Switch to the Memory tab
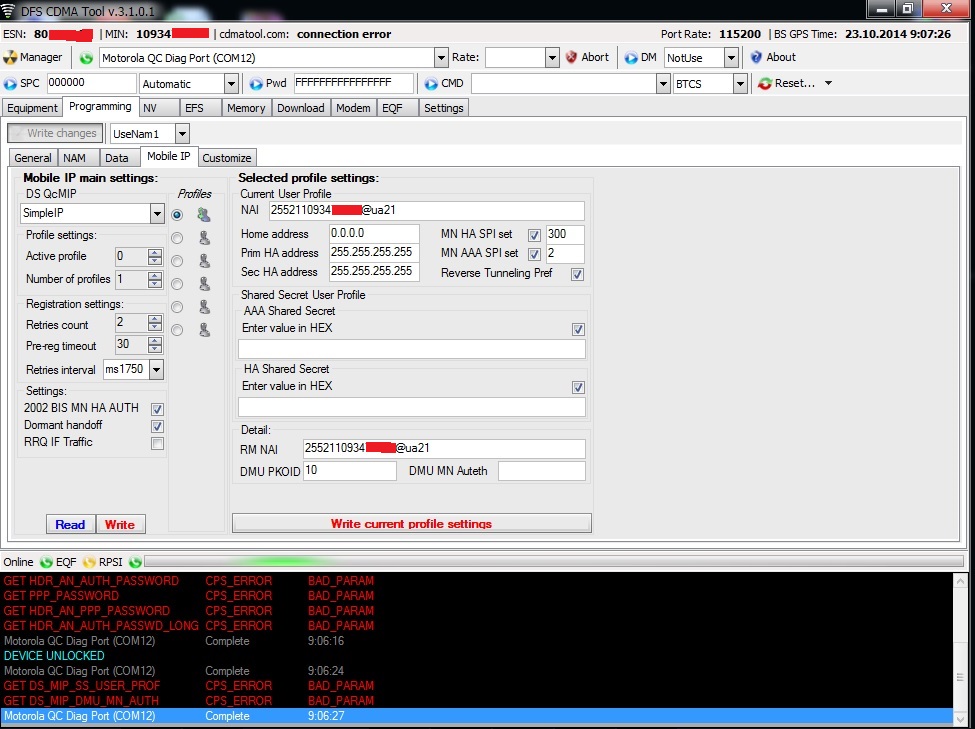The height and width of the screenshot is (729, 975). coord(246,108)
